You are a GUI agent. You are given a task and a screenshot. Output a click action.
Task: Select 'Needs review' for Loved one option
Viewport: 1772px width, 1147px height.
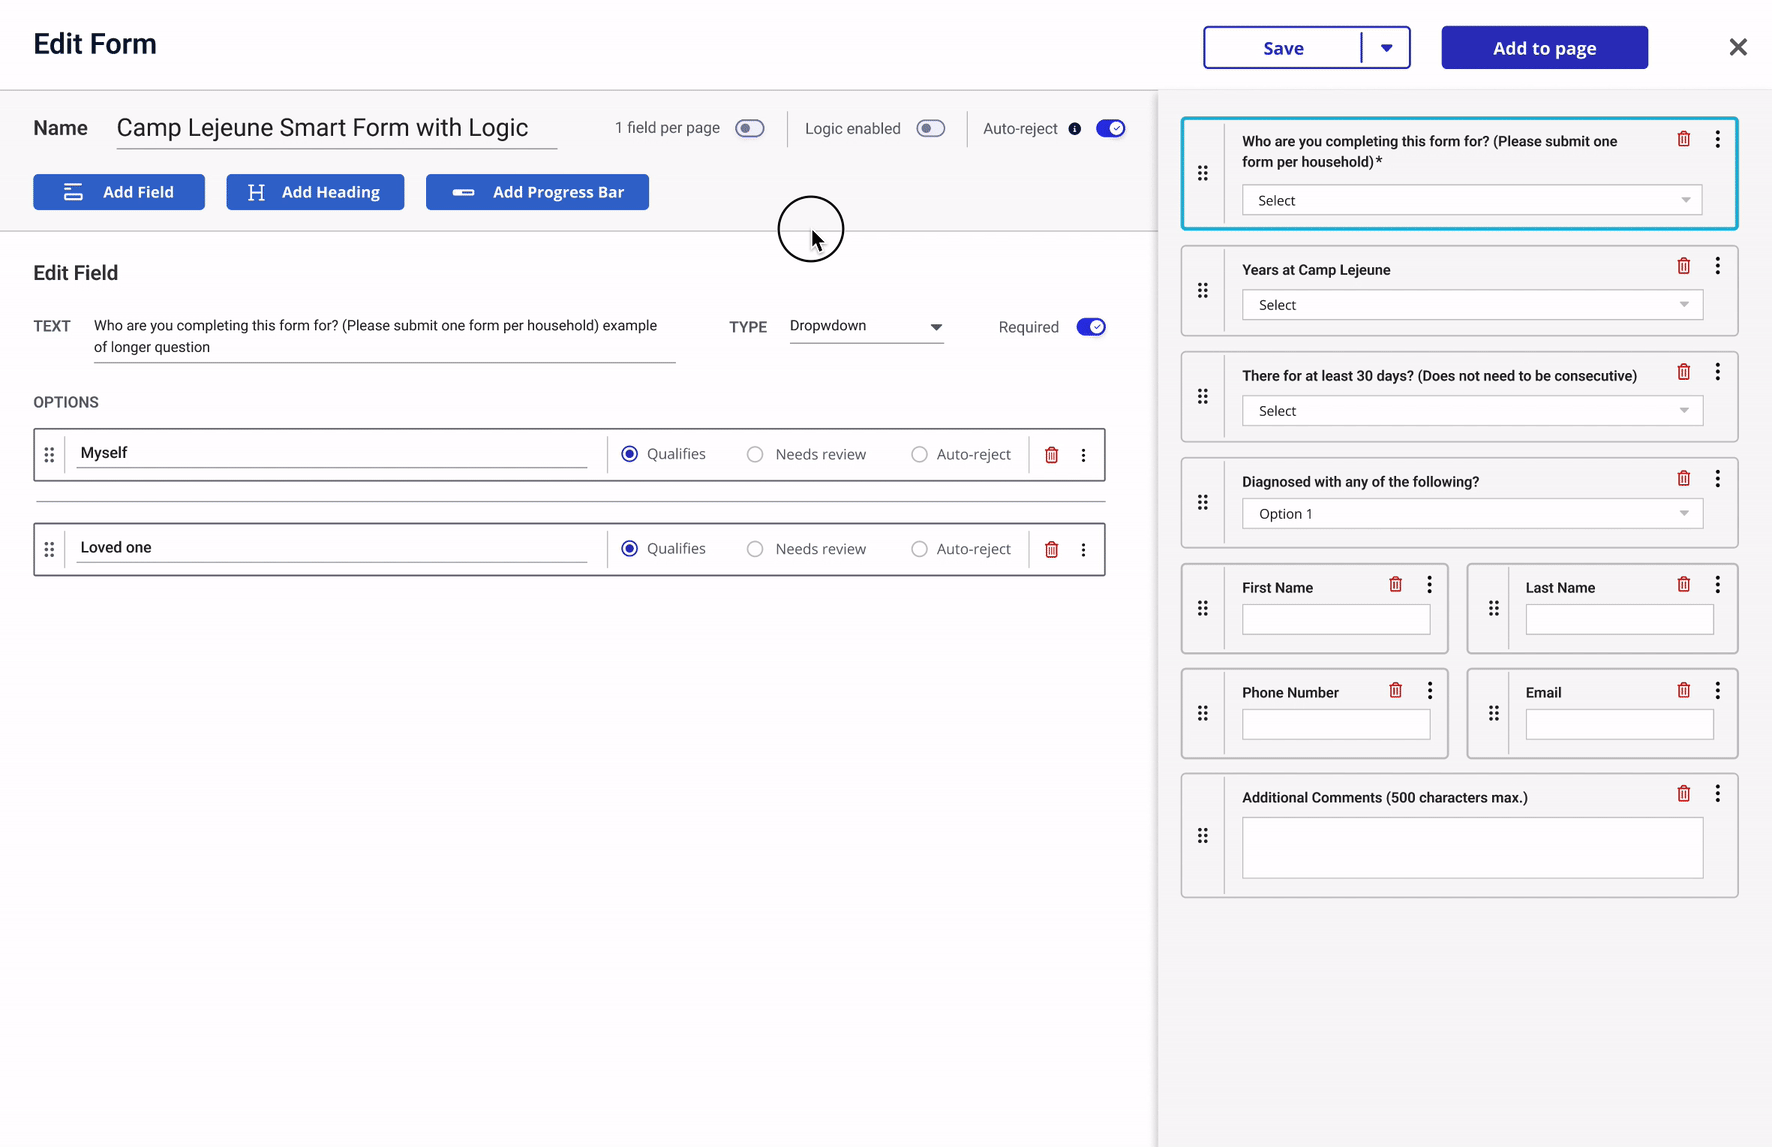pos(755,549)
